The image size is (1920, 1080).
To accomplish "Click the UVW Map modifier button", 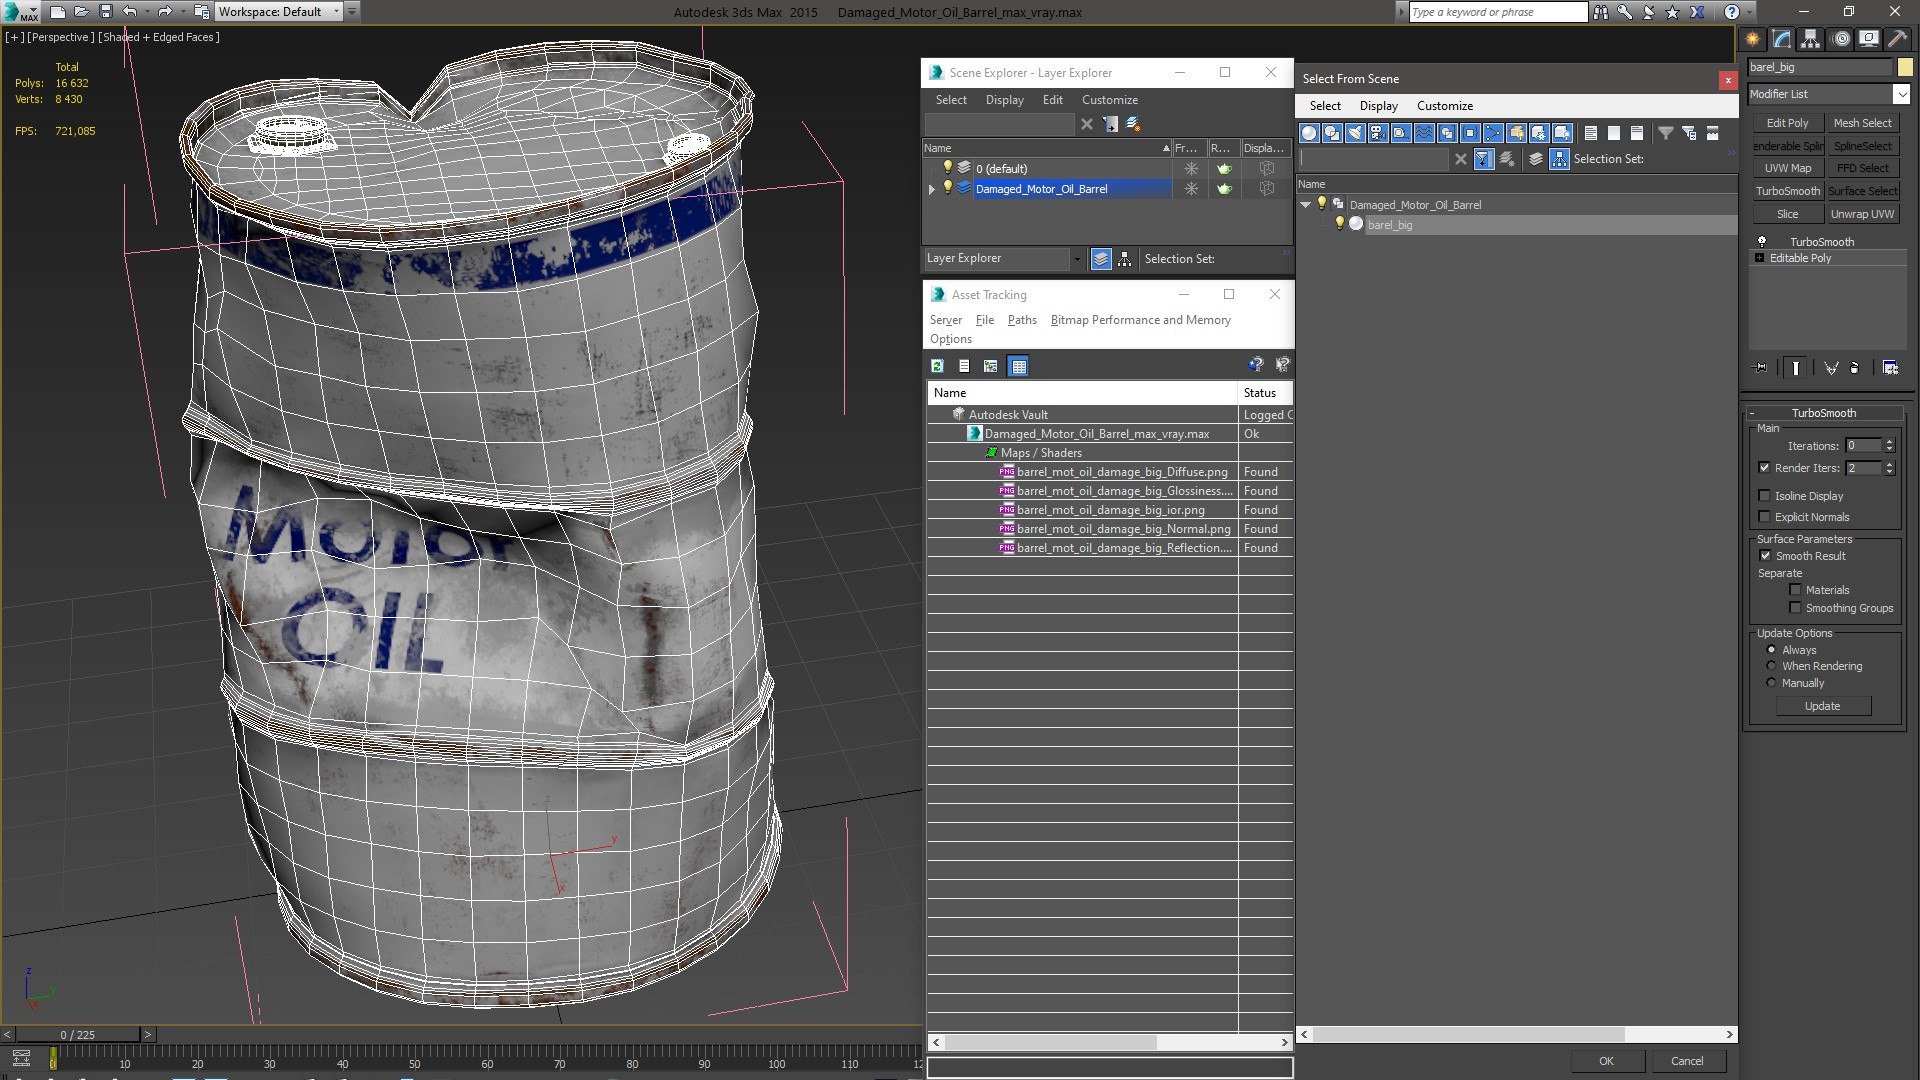I will pos(1787,168).
